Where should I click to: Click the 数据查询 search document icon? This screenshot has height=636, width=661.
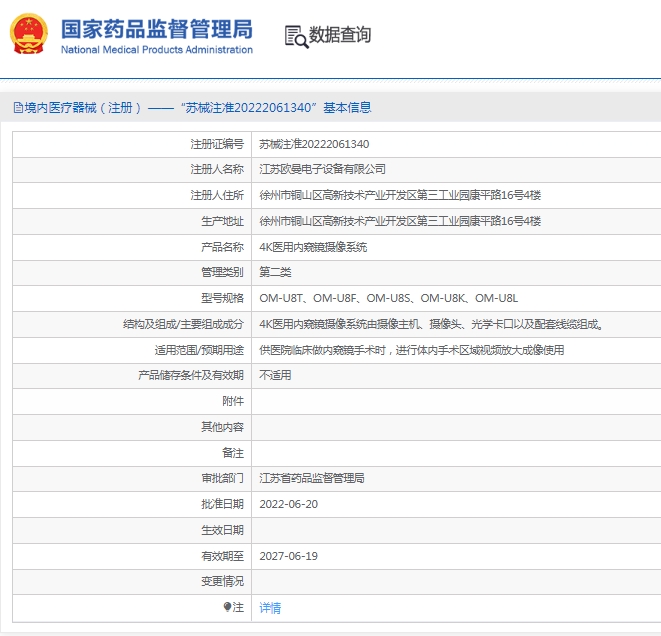point(296,37)
